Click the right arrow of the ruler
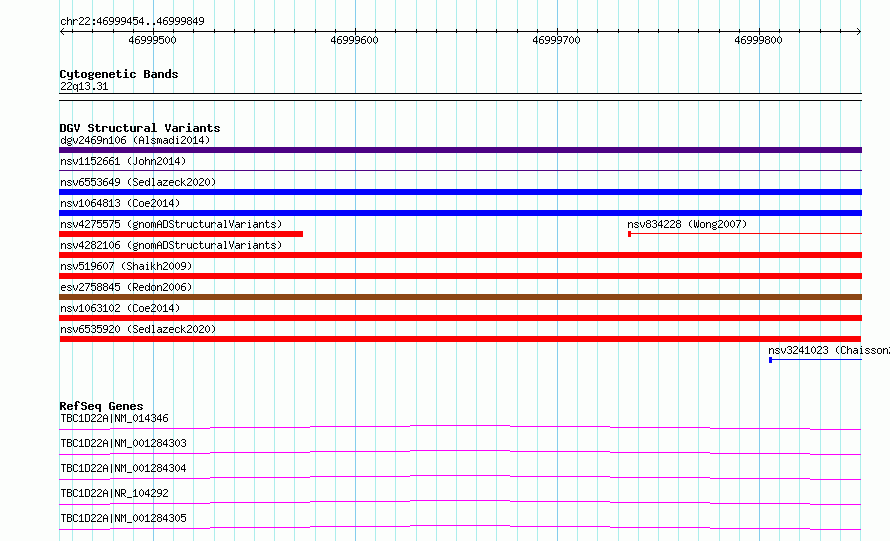890x541 pixels. (x=859, y=31)
